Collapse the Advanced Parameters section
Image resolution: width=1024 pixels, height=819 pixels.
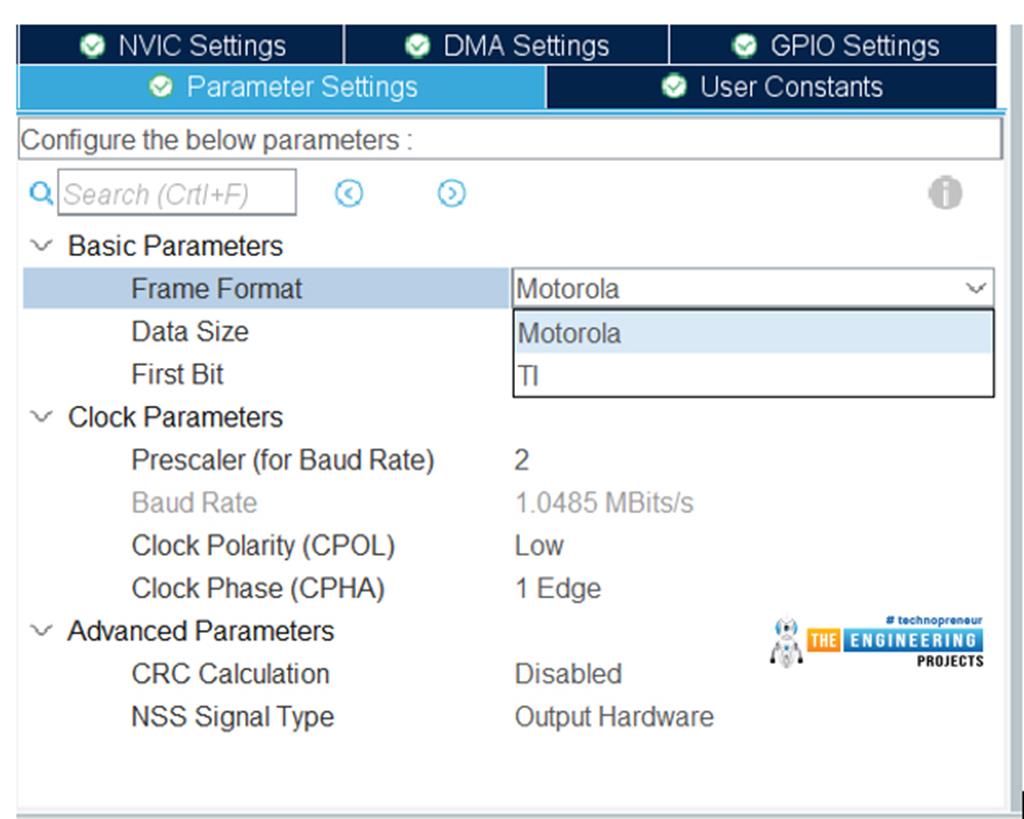tap(40, 631)
